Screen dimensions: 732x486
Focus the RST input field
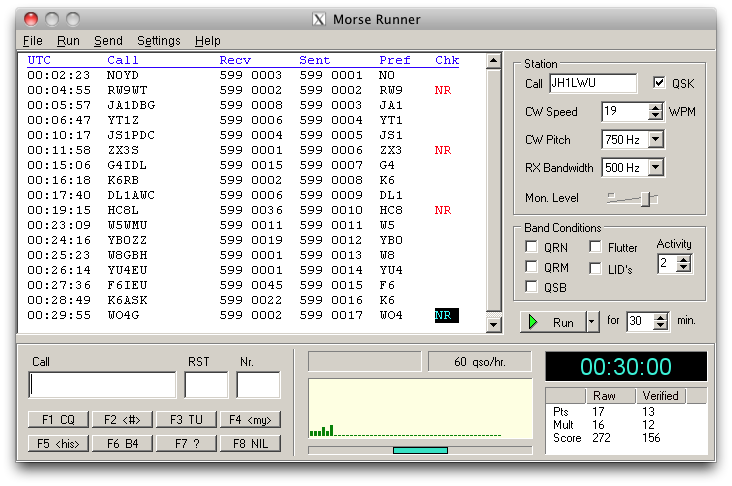click(x=206, y=385)
